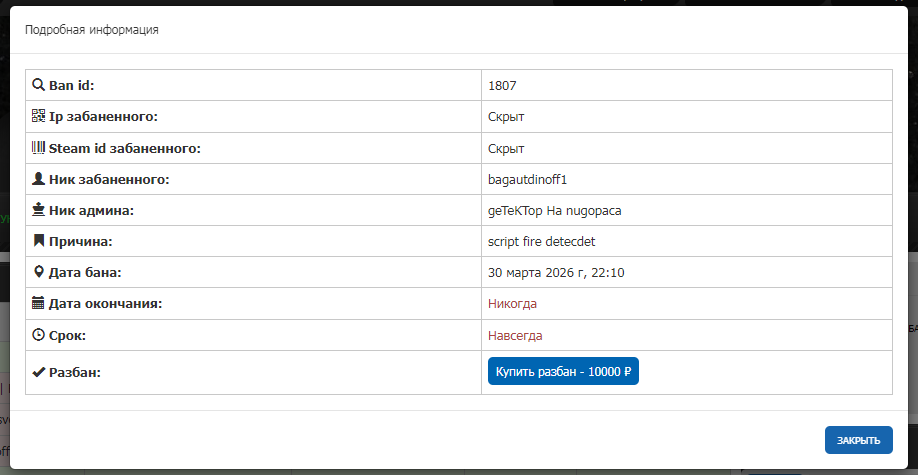918x475 pixels.
Task: Click the map marker icon beside Дата бана
Action: (39, 272)
